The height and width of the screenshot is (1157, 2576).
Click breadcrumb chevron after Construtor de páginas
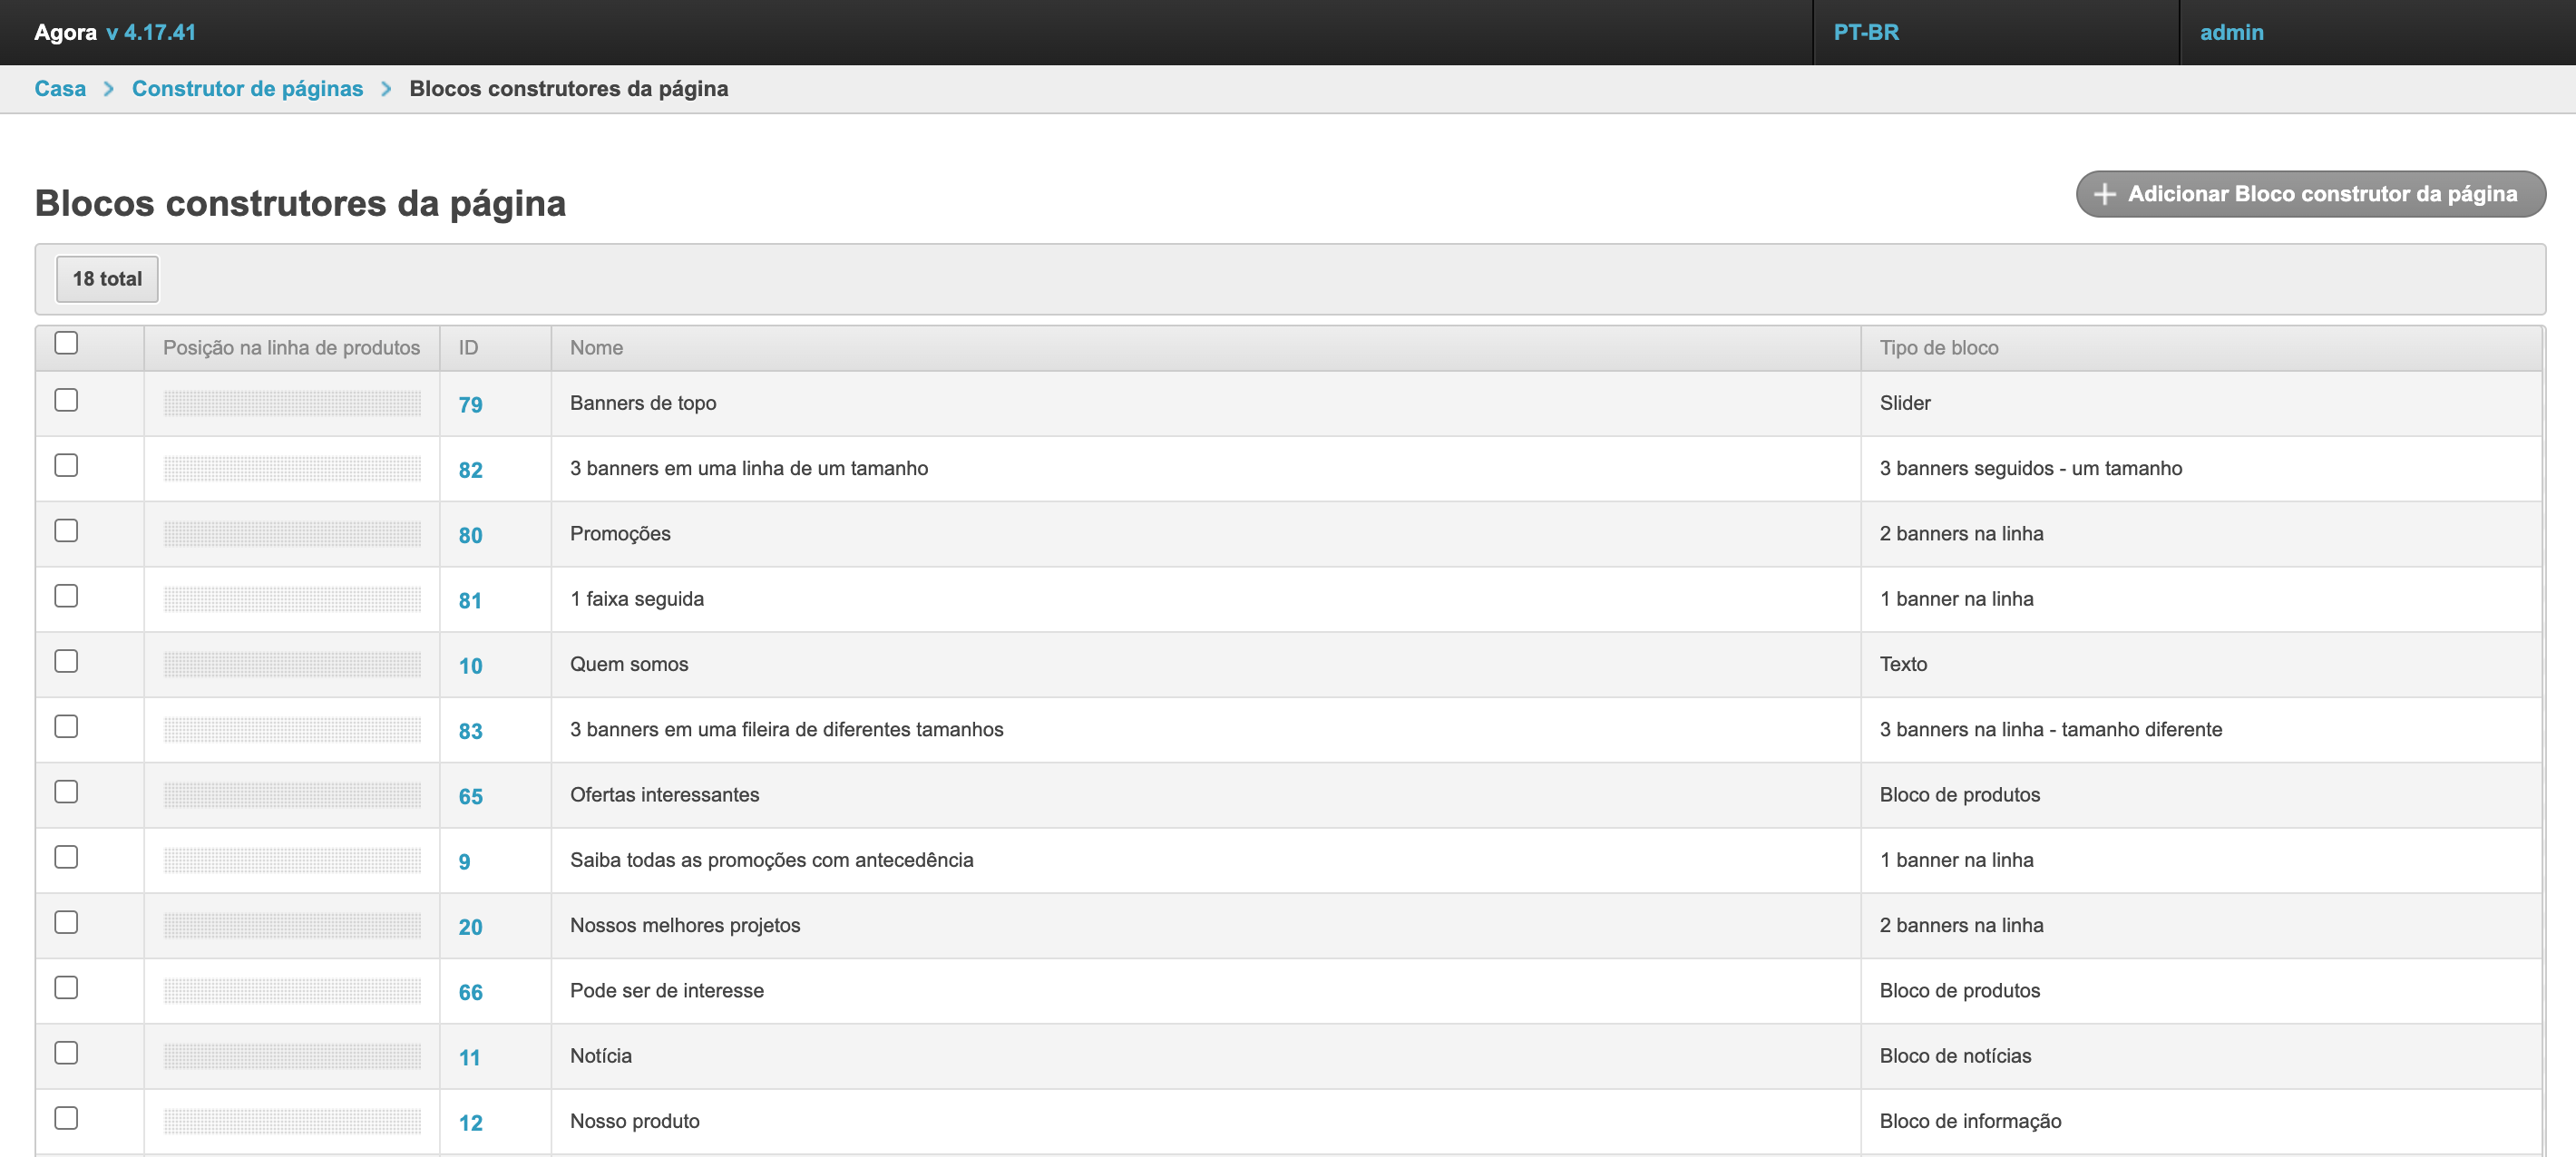(386, 89)
